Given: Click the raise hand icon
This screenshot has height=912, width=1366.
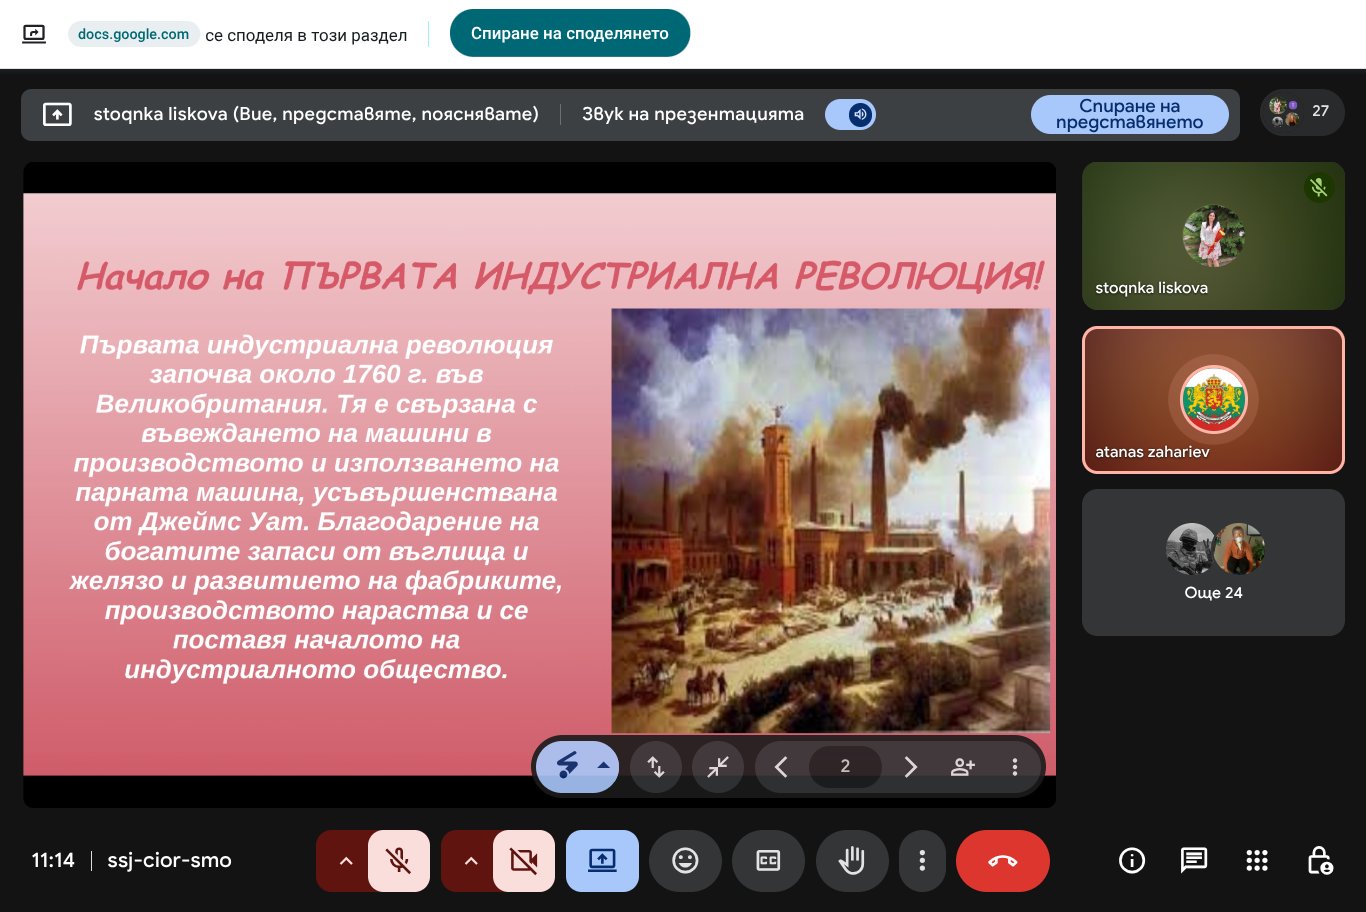Looking at the screenshot, I should tap(851, 860).
